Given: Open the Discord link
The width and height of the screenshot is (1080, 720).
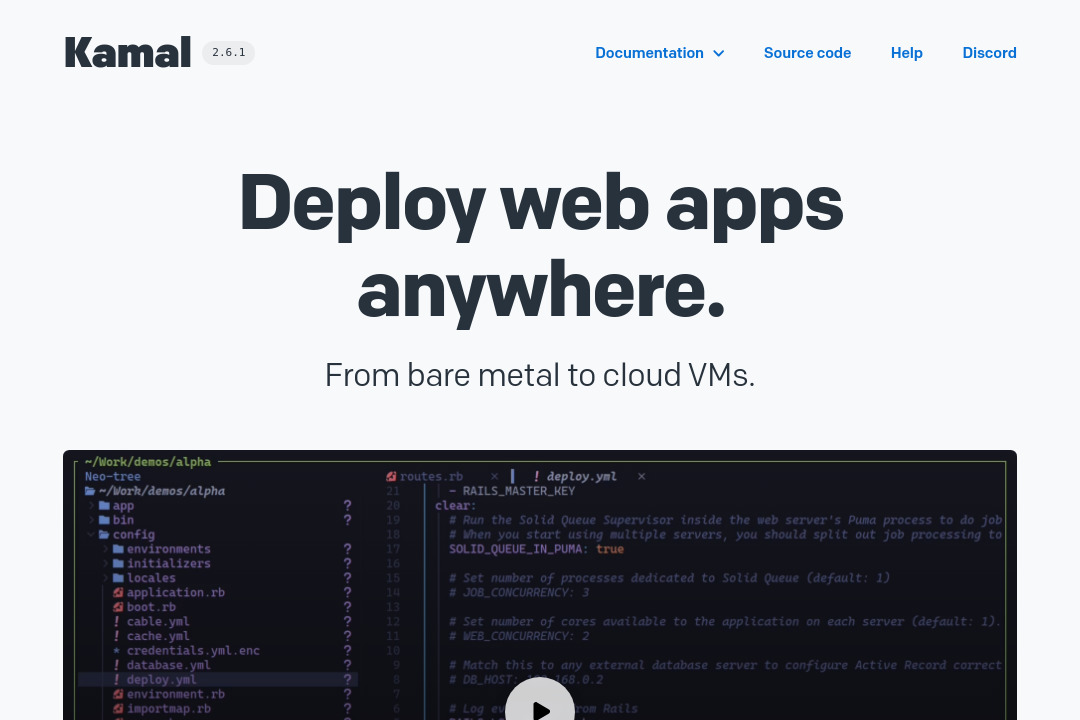Looking at the screenshot, I should [989, 53].
